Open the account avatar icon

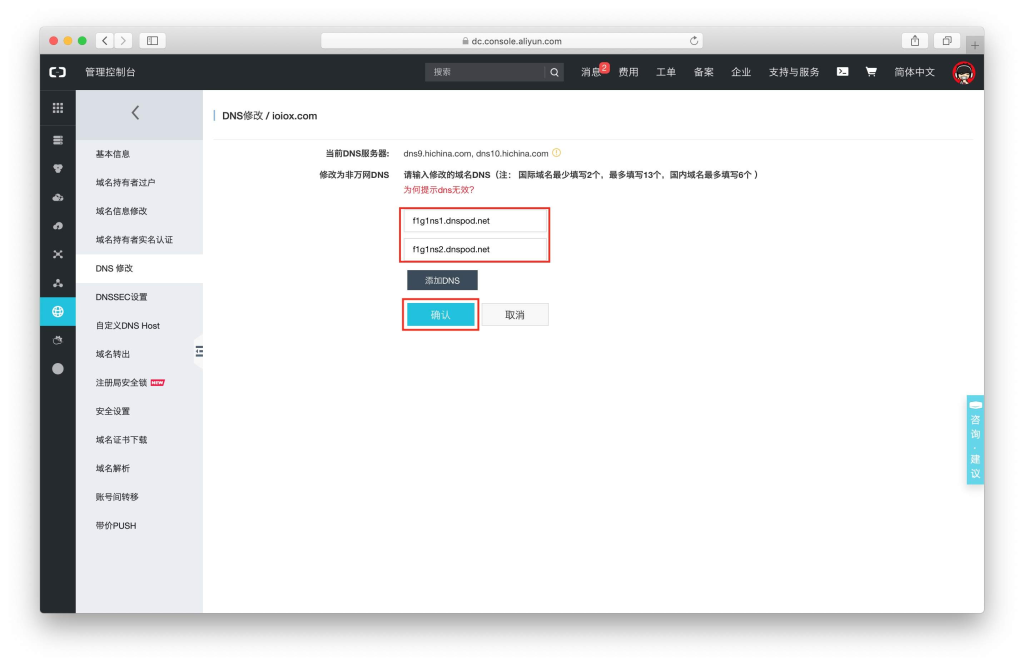[963, 72]
